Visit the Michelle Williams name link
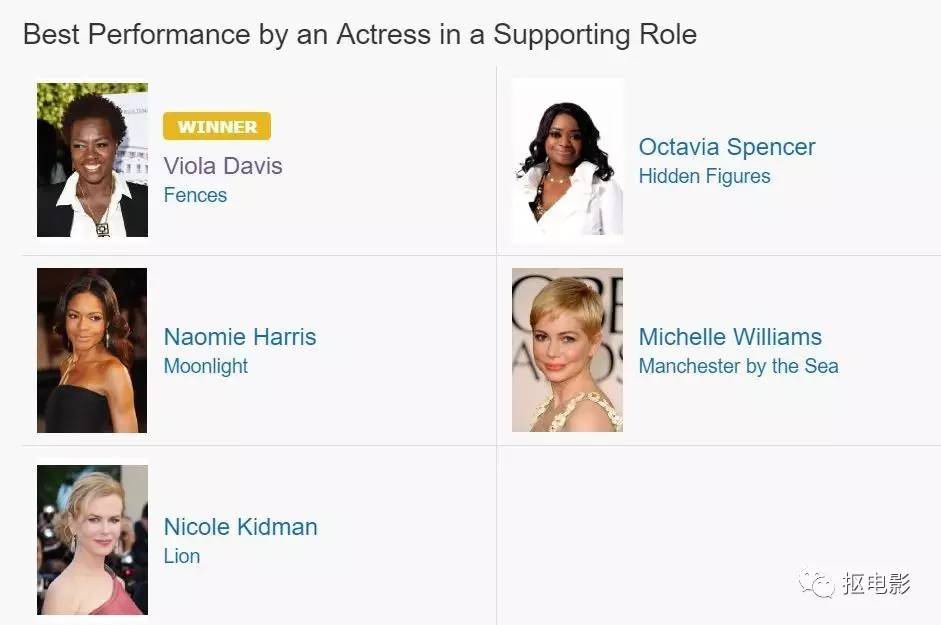Viewport: 941px width, 625px height. (730, 337)
